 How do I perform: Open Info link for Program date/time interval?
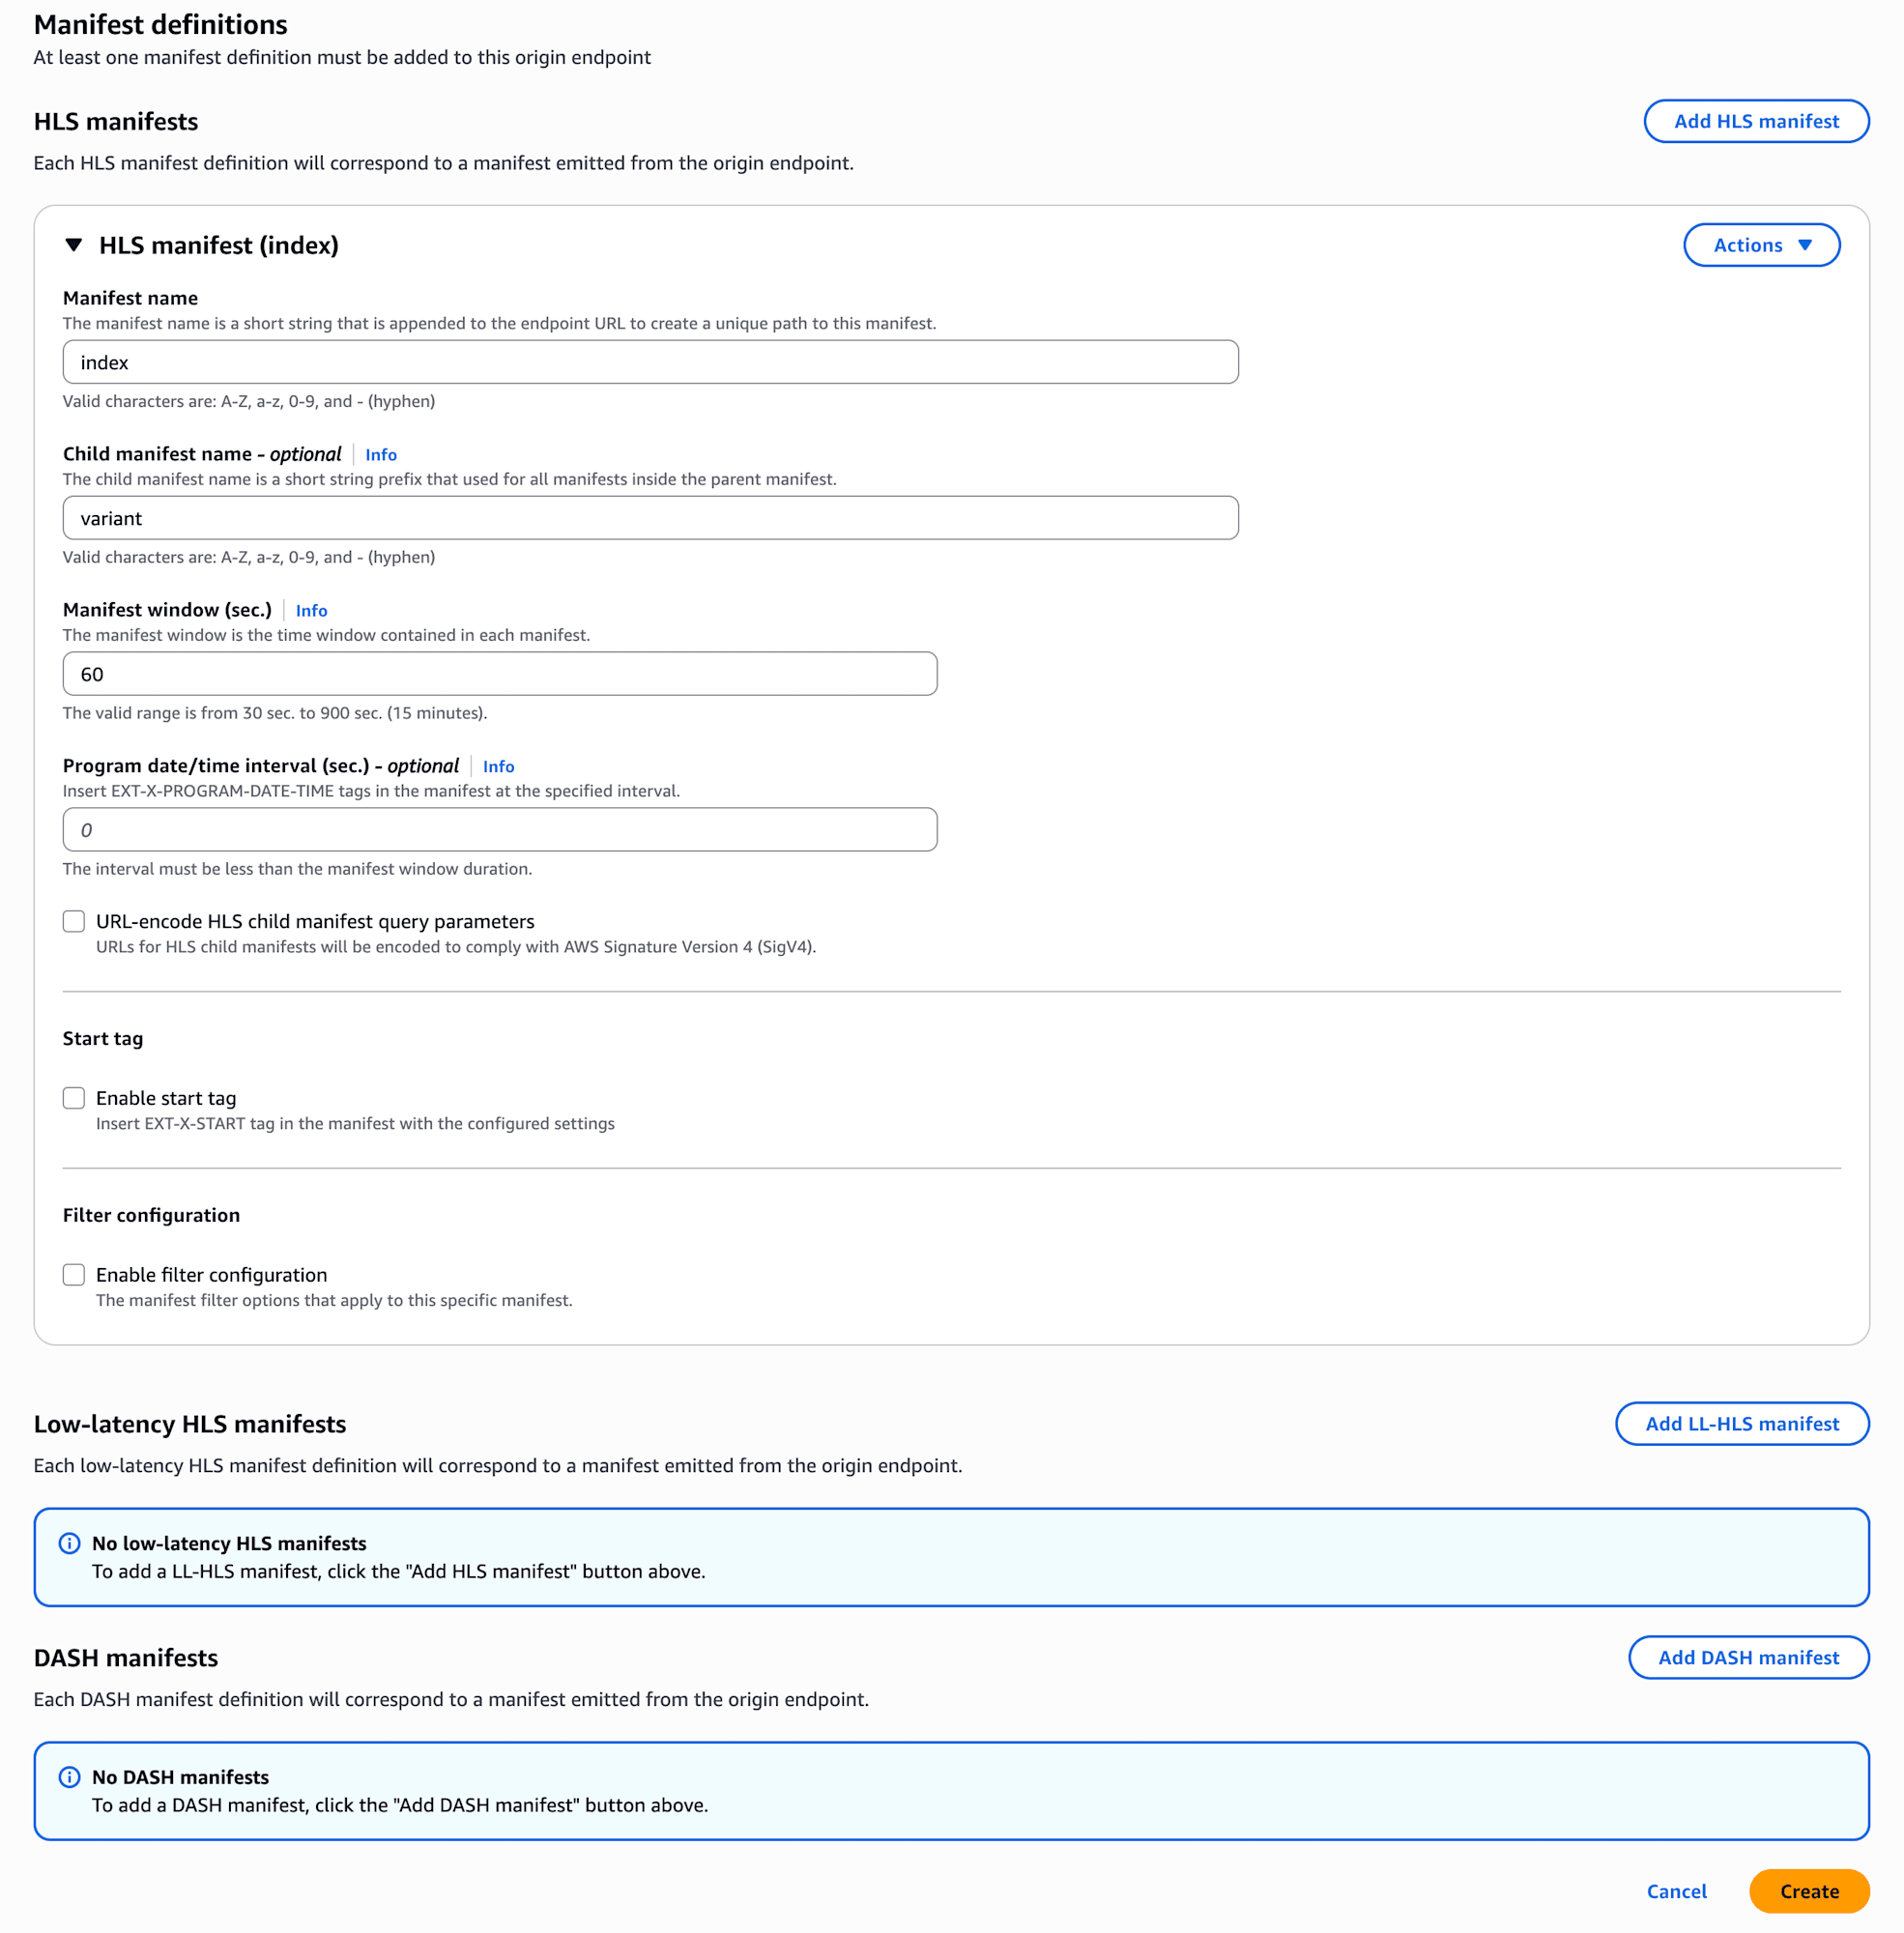point(498,767)
